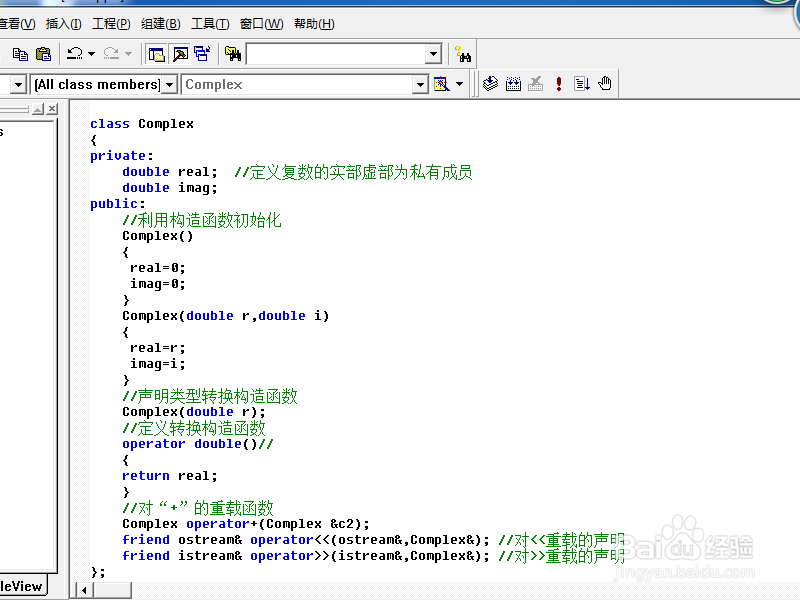Expand the docked workspace pane triangle button
800x600 pixels.
(38, 109)
